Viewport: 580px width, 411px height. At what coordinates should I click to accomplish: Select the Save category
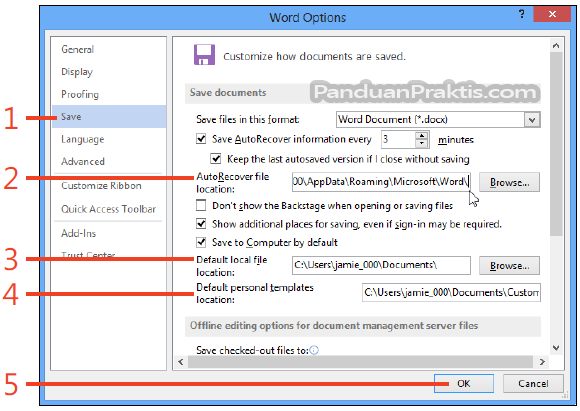coord(109,117)
